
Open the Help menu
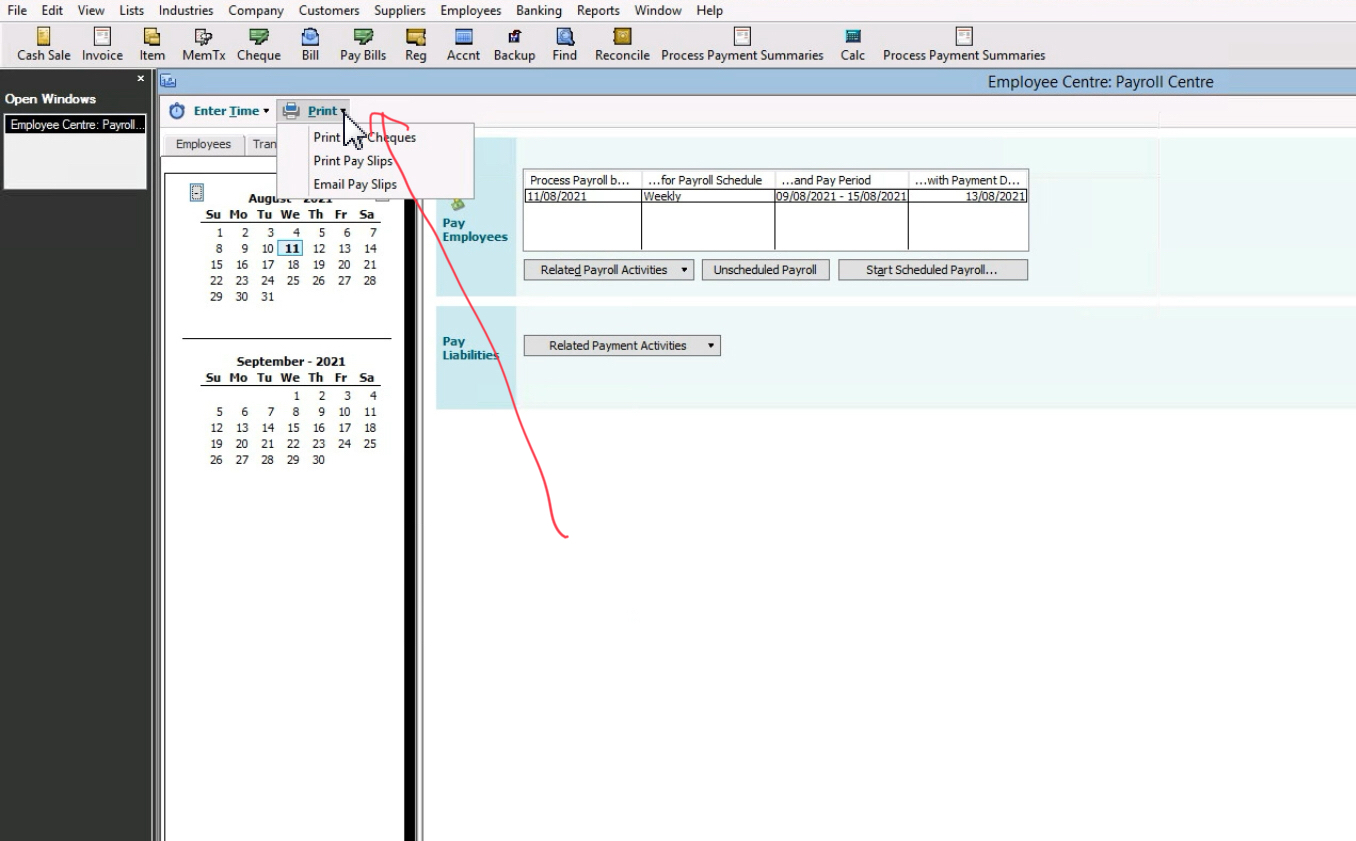click(709, 10)
